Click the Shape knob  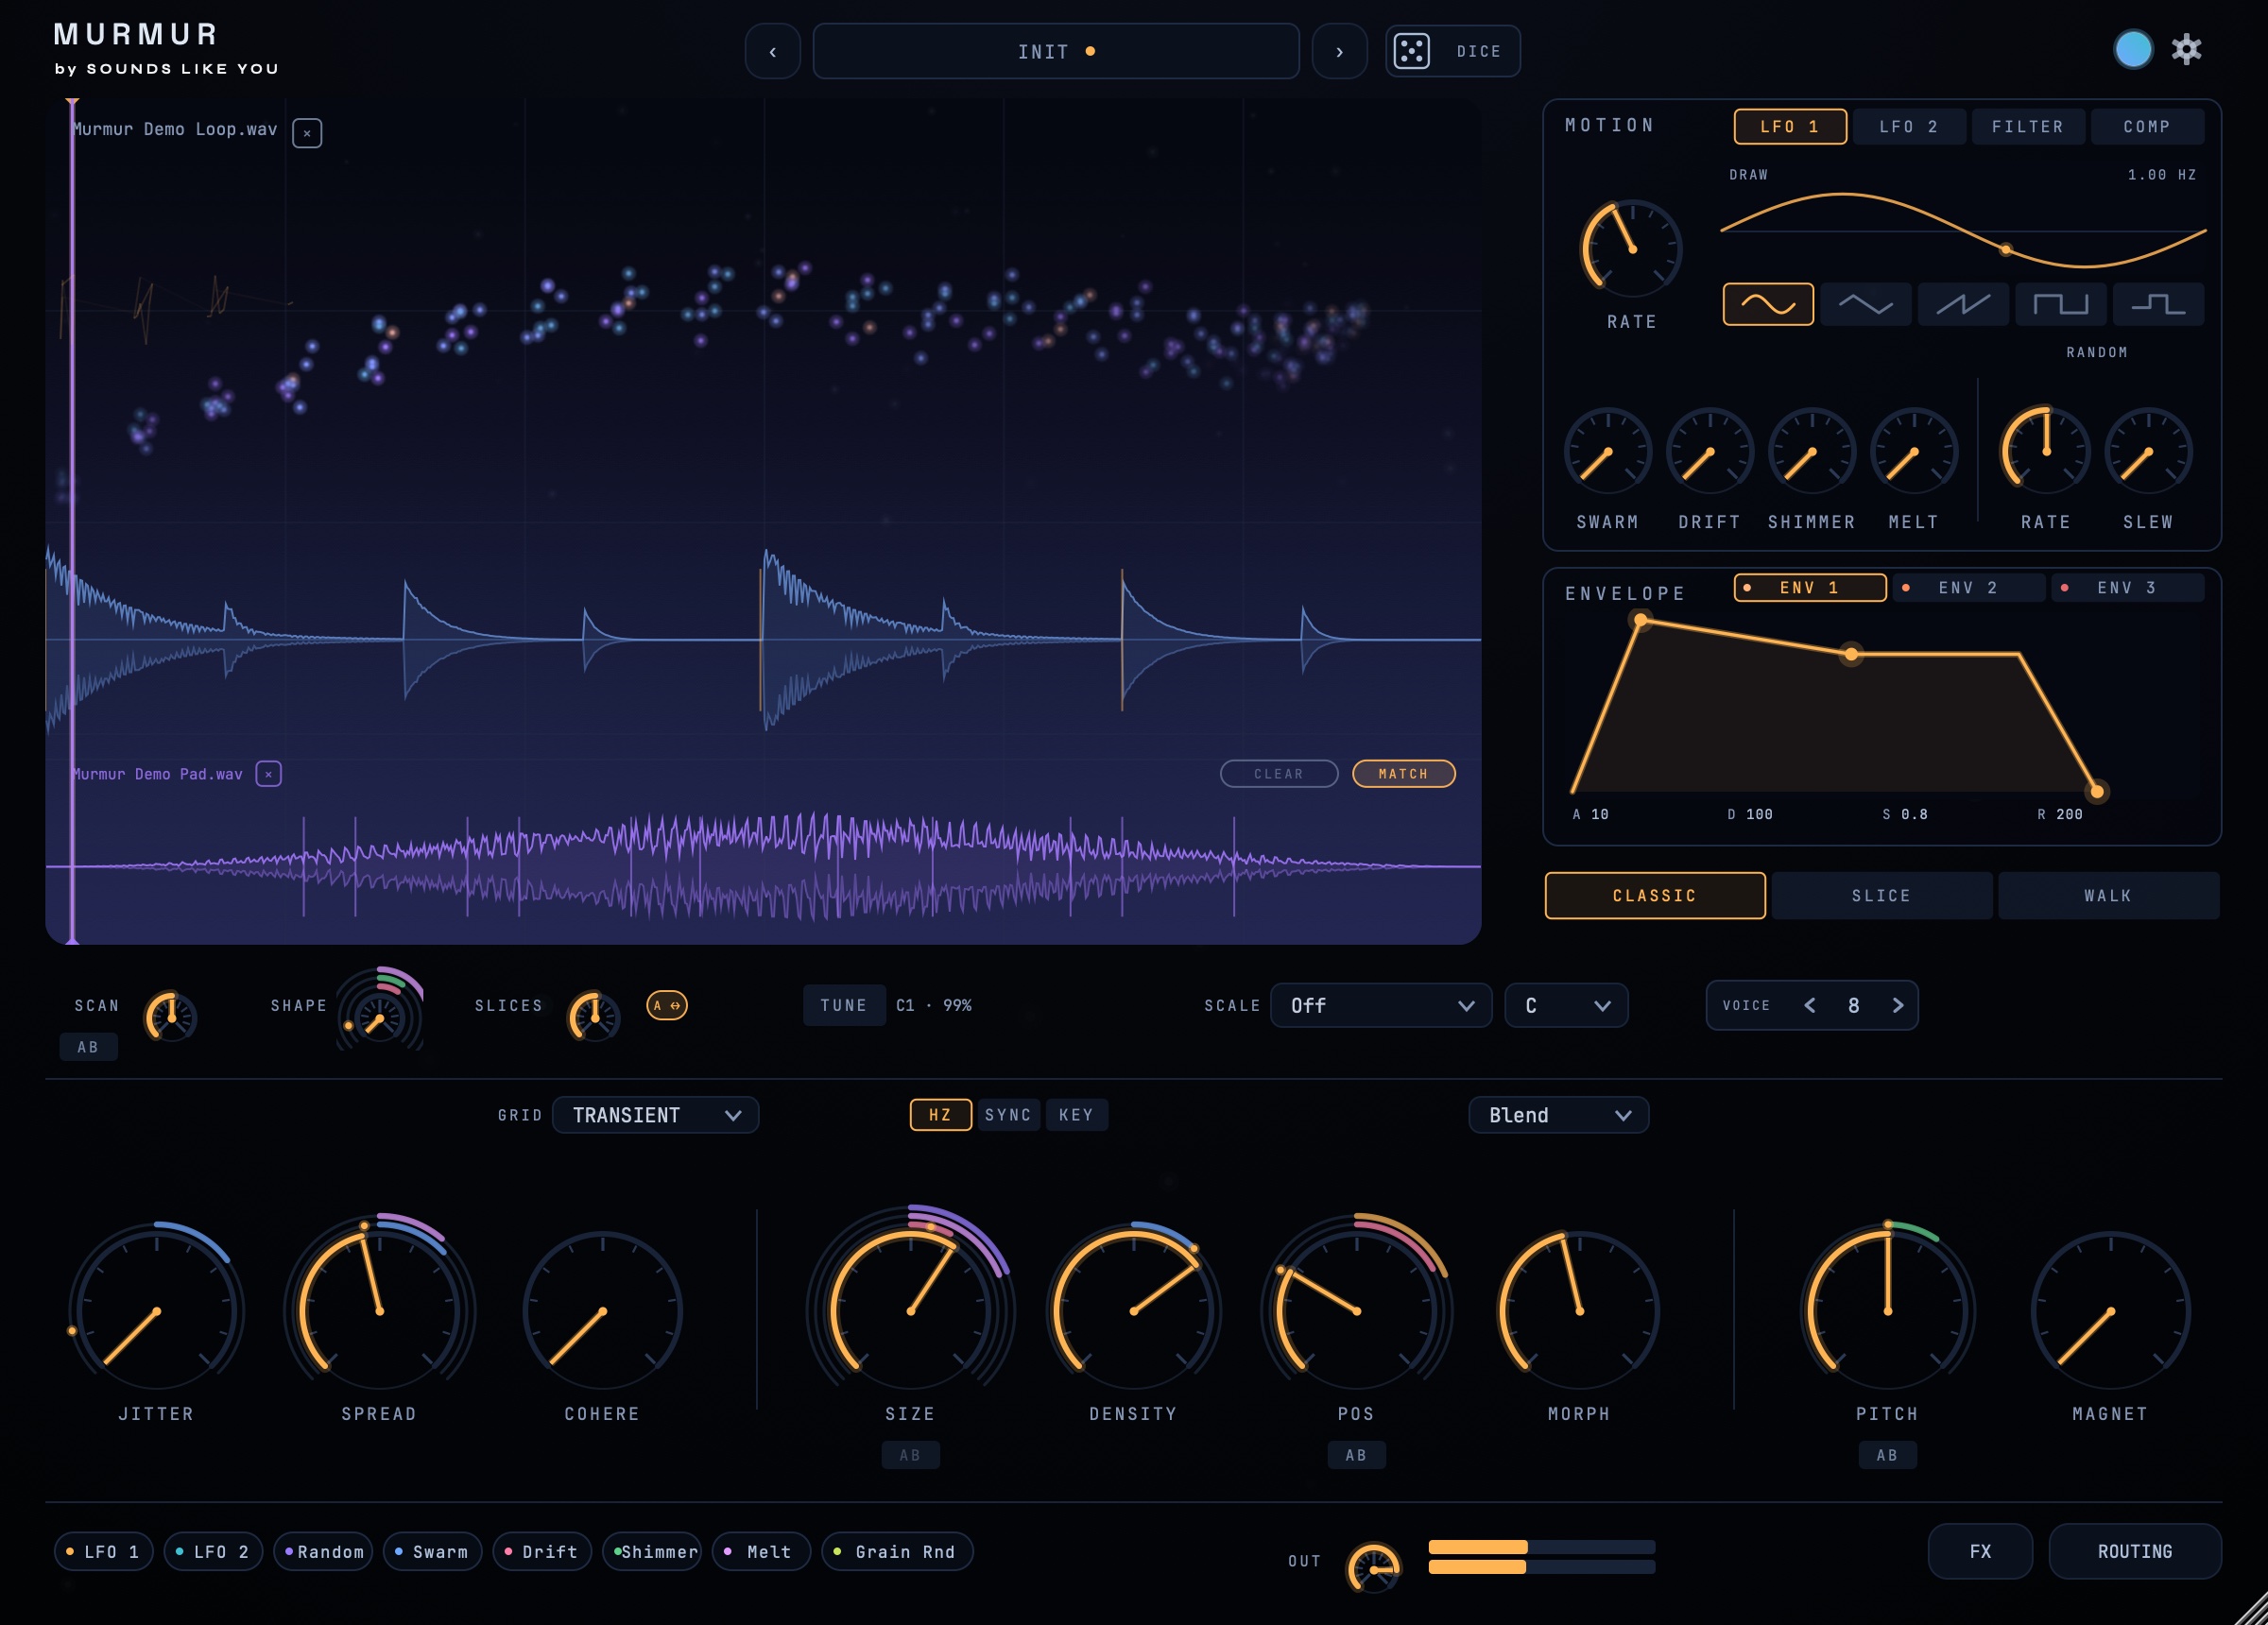click(x=380, y=1017)
